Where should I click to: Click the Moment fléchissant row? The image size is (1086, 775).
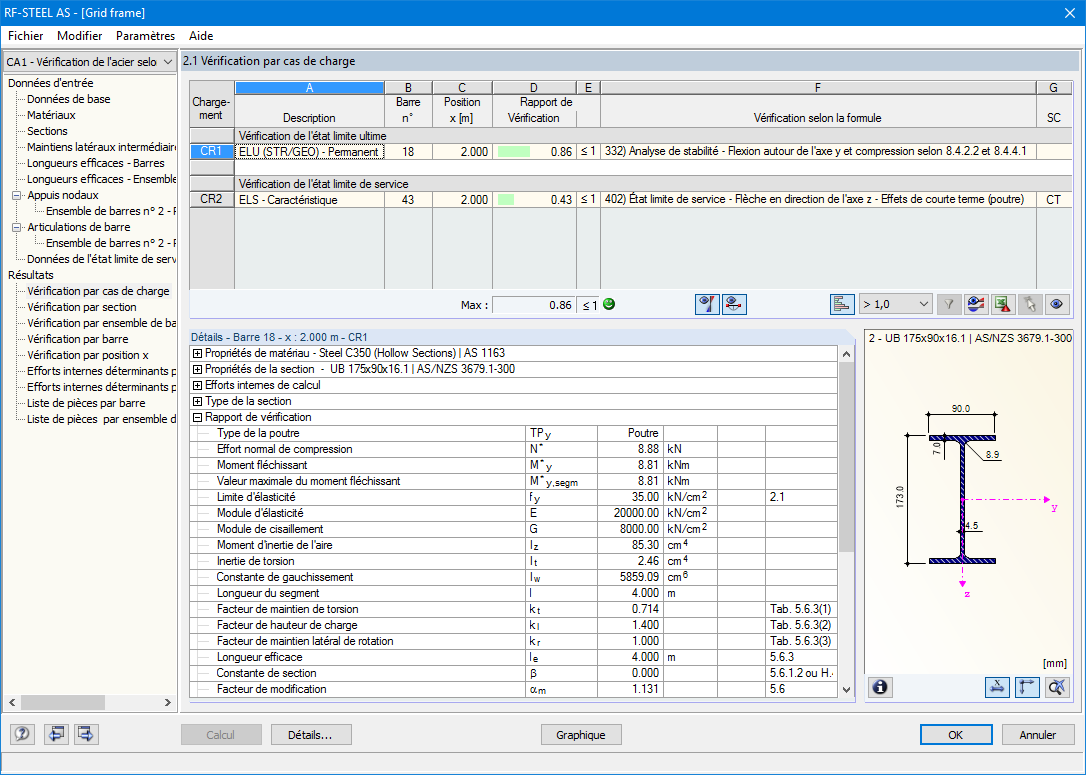click(513, 465)
